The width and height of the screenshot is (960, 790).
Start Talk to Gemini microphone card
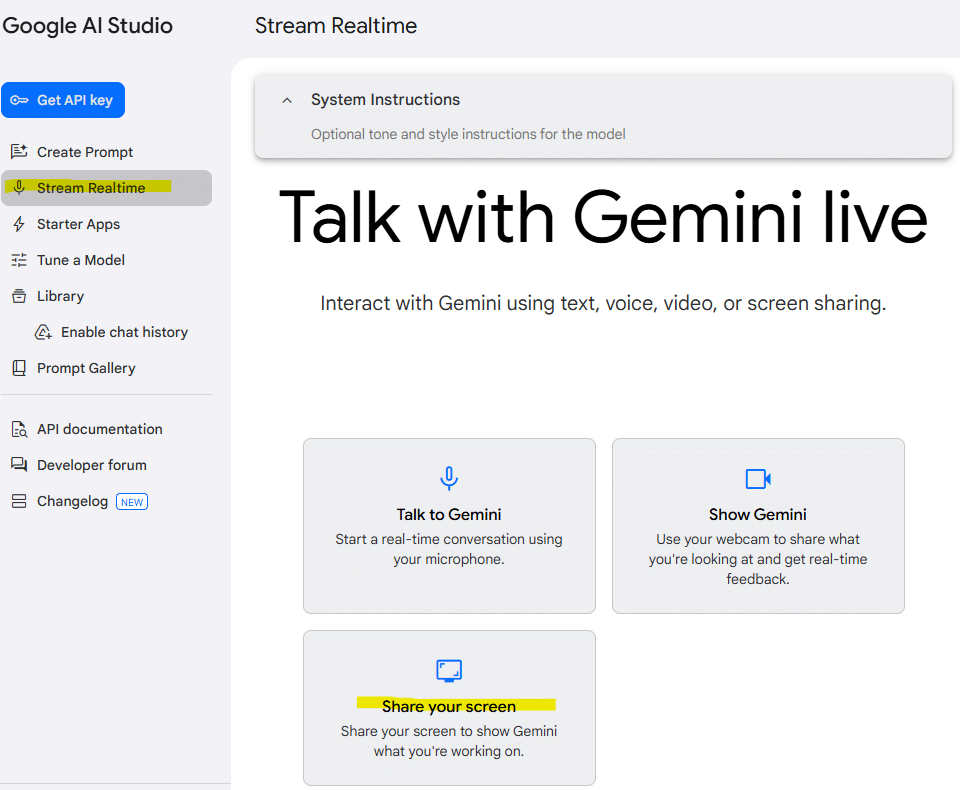[449, 525]
